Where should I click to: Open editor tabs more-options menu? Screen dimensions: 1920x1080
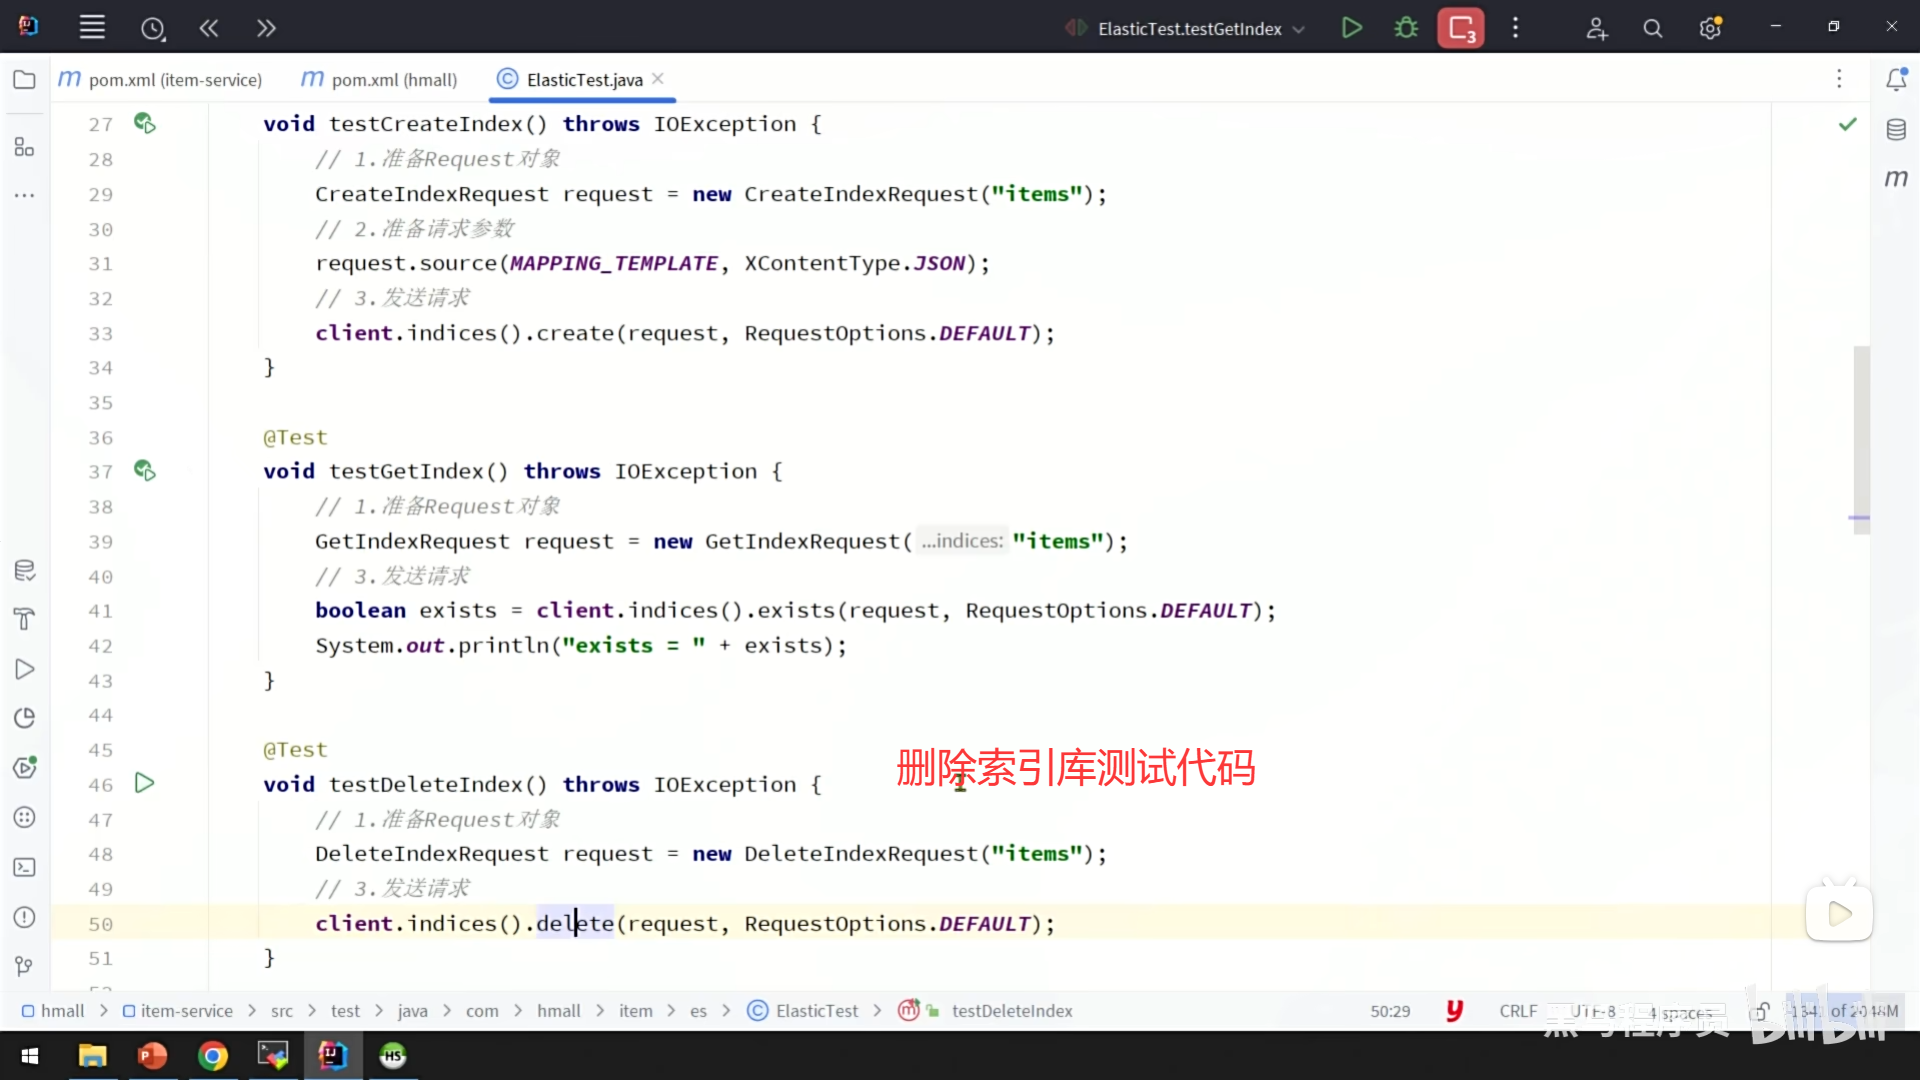pos(1838,79)
